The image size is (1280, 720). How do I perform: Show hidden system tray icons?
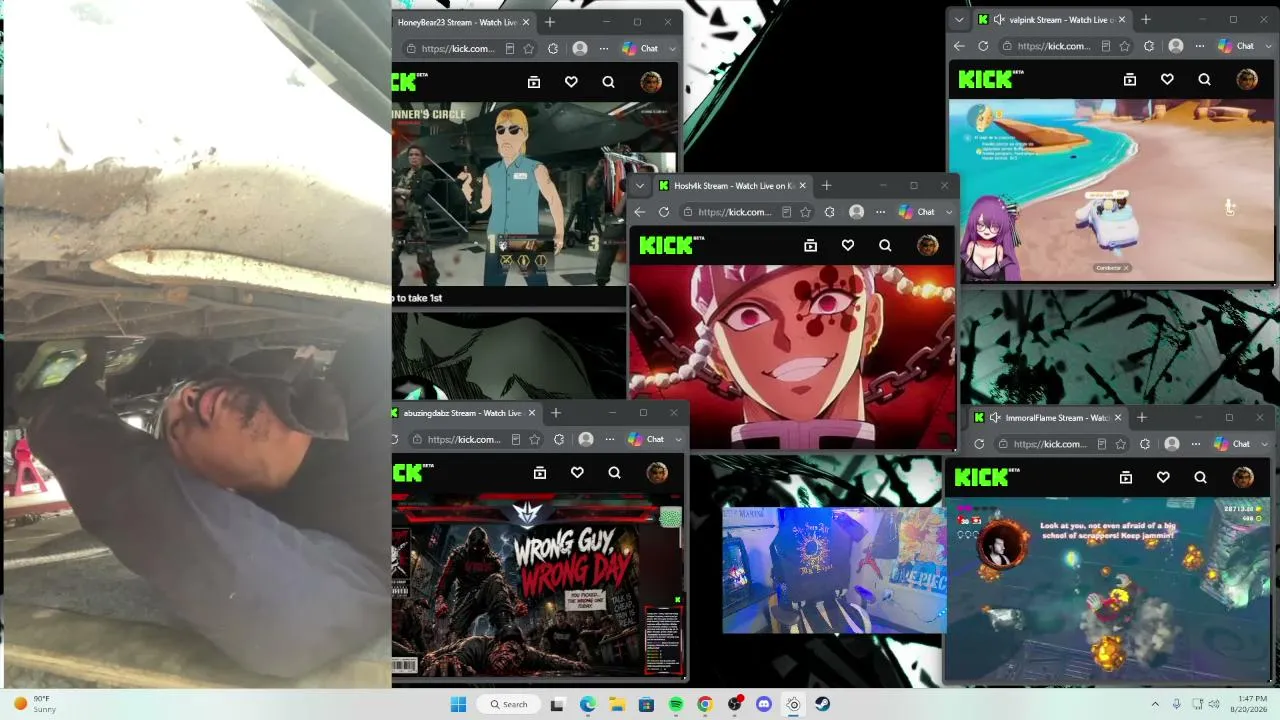click(1155, 704)
